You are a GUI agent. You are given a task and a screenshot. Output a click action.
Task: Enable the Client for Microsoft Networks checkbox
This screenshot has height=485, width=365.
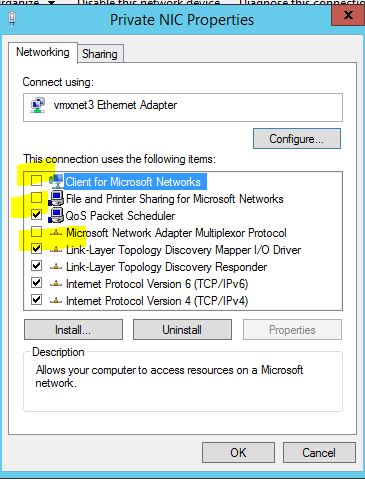click(36, 181)
